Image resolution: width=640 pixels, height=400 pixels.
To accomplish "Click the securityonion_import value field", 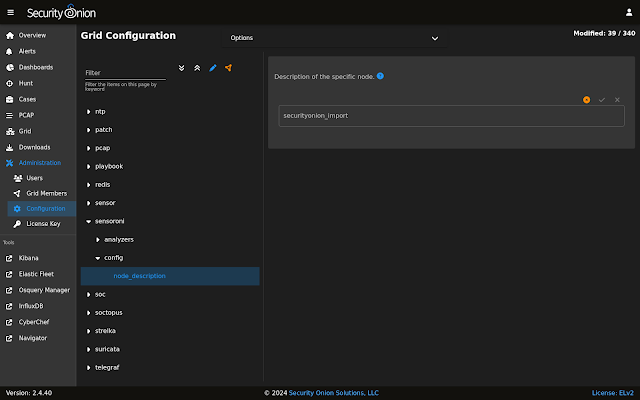I will point(451,116).
